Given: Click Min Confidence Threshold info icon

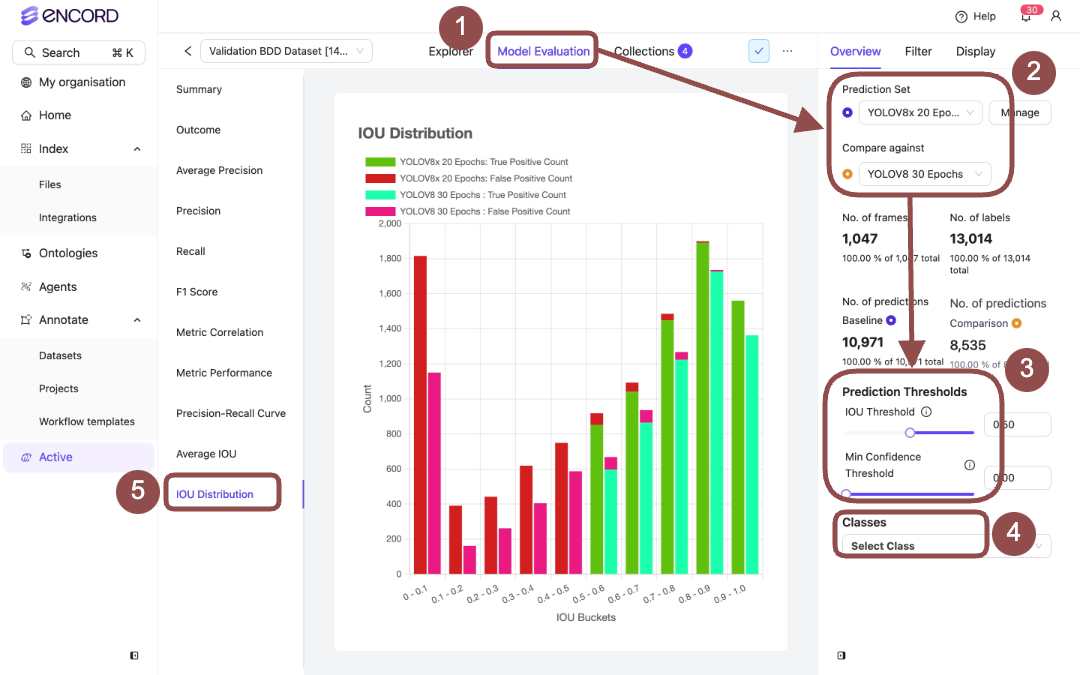Looking at the screenshot, I should pos(969,465).
